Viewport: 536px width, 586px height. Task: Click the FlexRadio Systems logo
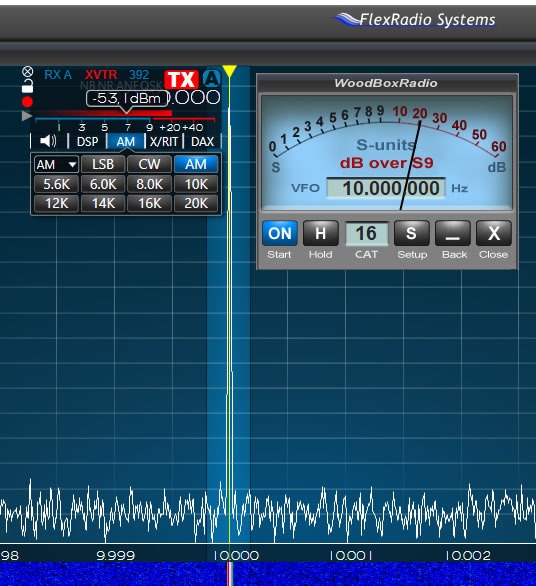(416, 20)
